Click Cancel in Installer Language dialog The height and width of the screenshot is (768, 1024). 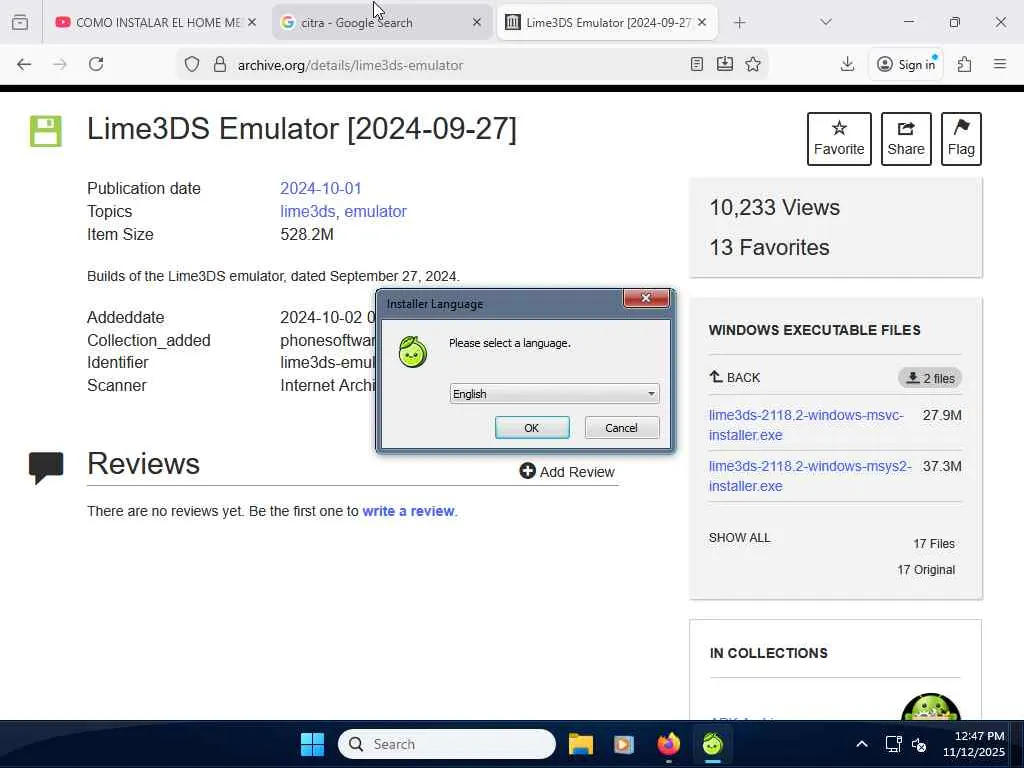622,428
